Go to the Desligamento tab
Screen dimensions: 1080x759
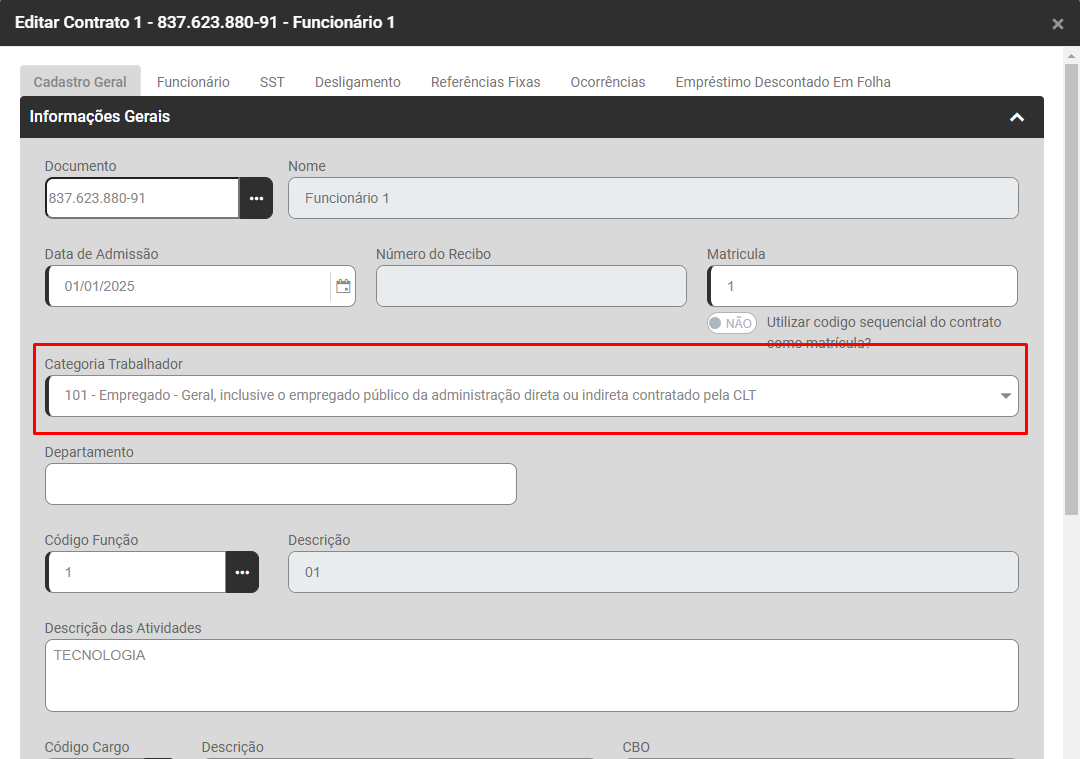pos(357,82)
